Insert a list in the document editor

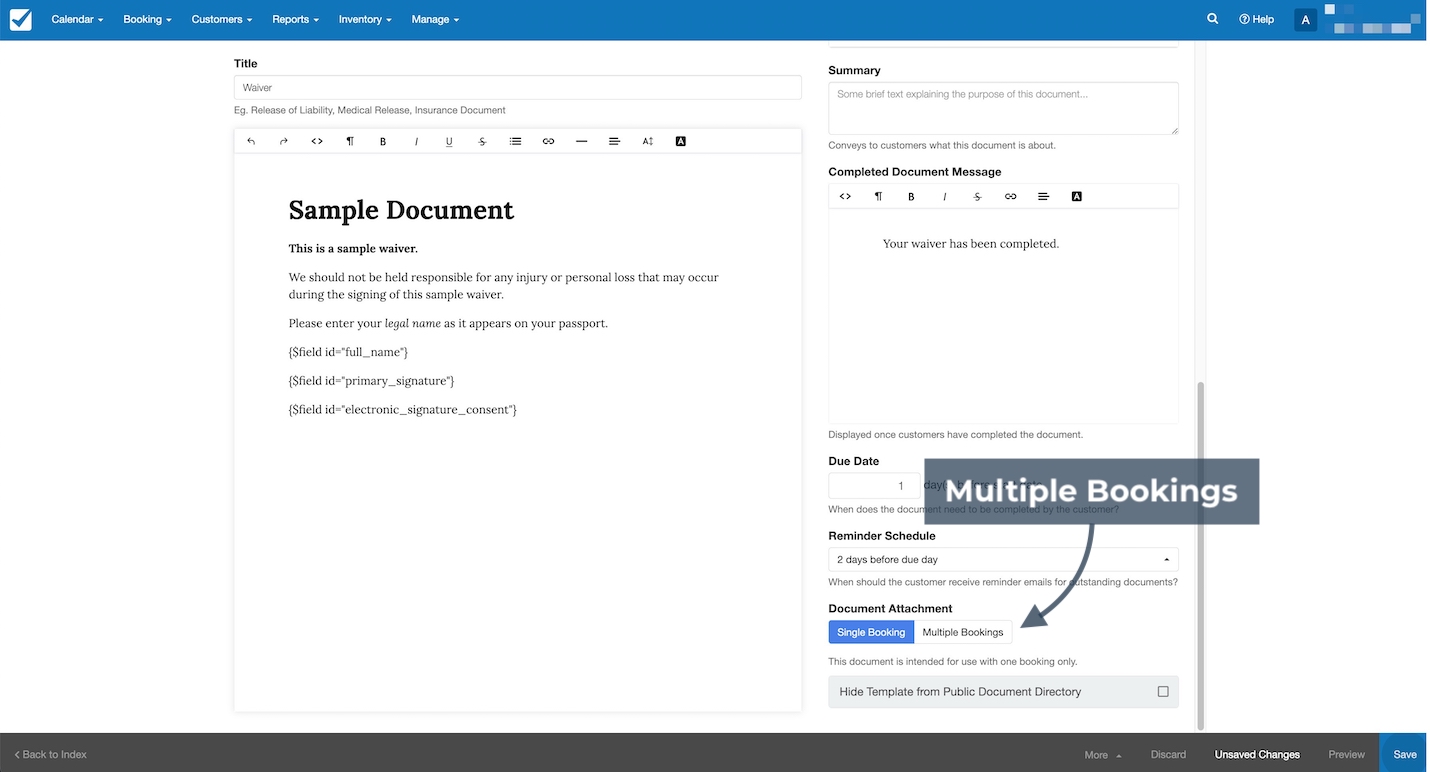pyautogui.click(x=515, y=141)
